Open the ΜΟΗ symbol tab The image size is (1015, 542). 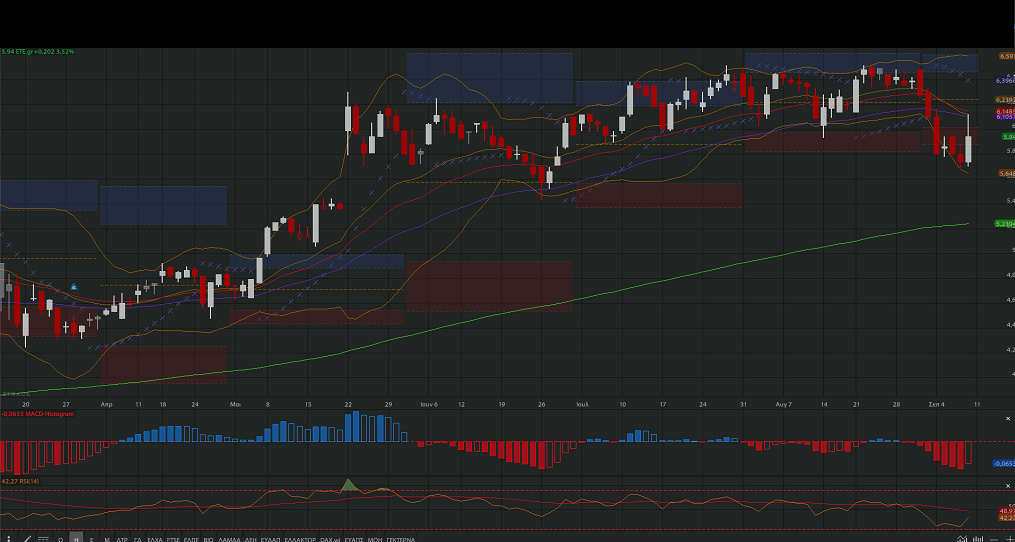[x=375, y=539]
